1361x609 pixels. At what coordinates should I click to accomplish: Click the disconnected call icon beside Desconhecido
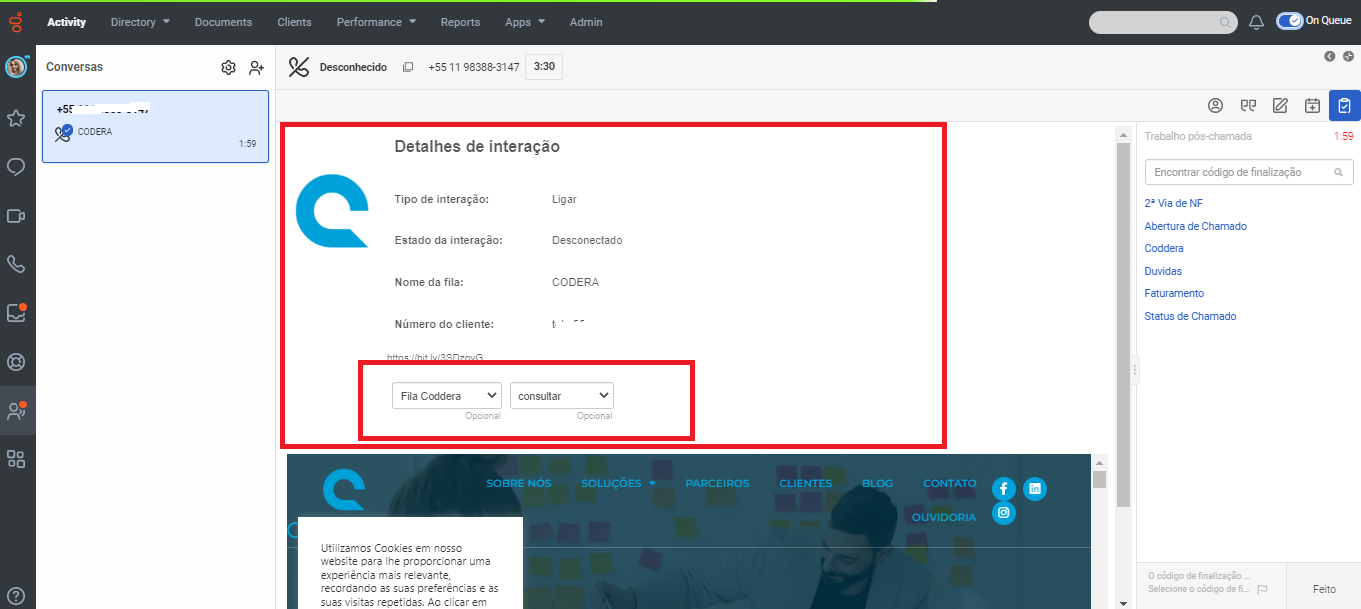[299, 67]
